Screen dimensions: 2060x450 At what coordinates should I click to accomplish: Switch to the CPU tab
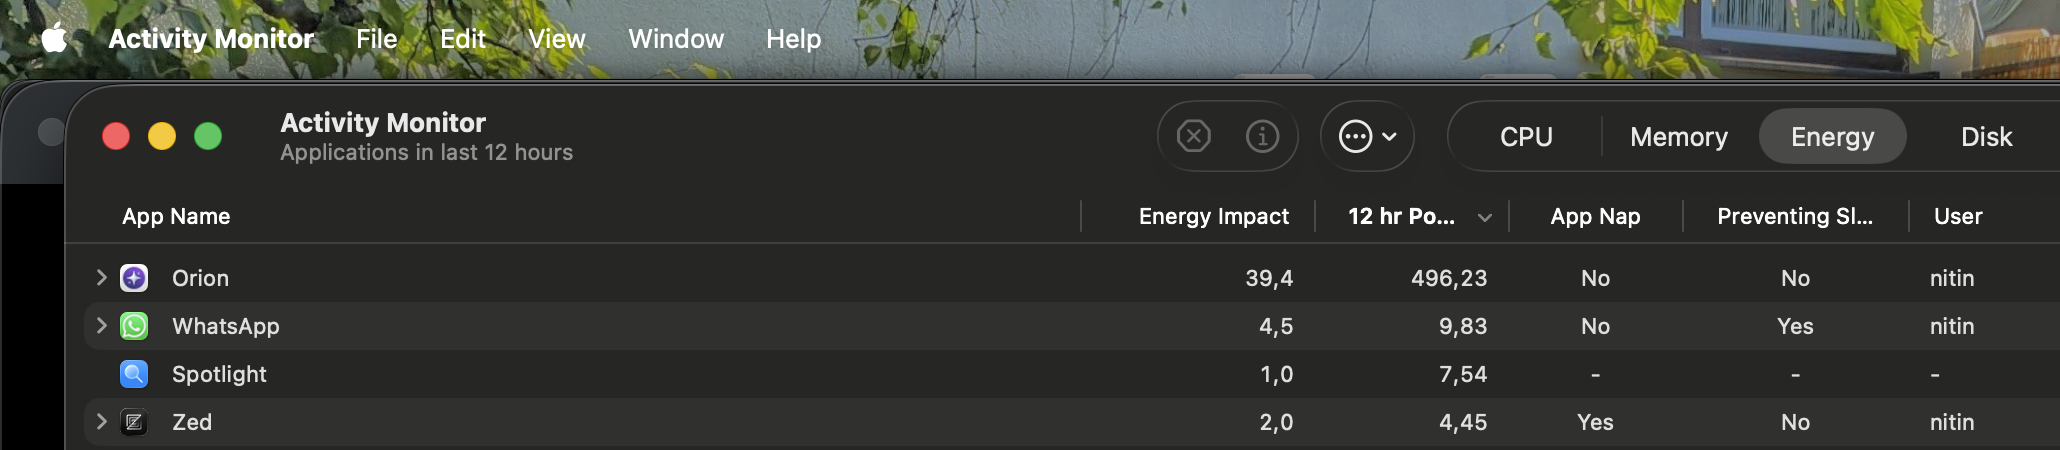coord(1526,137)
